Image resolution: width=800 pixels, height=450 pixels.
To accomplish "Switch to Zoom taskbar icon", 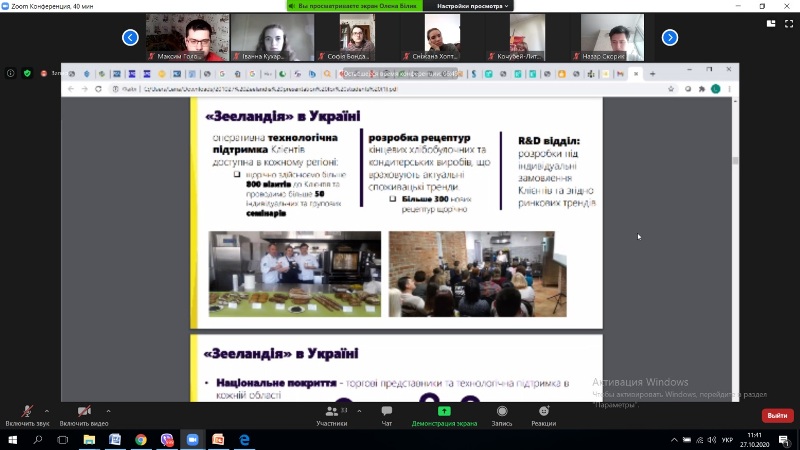I will tap(192, 440).
